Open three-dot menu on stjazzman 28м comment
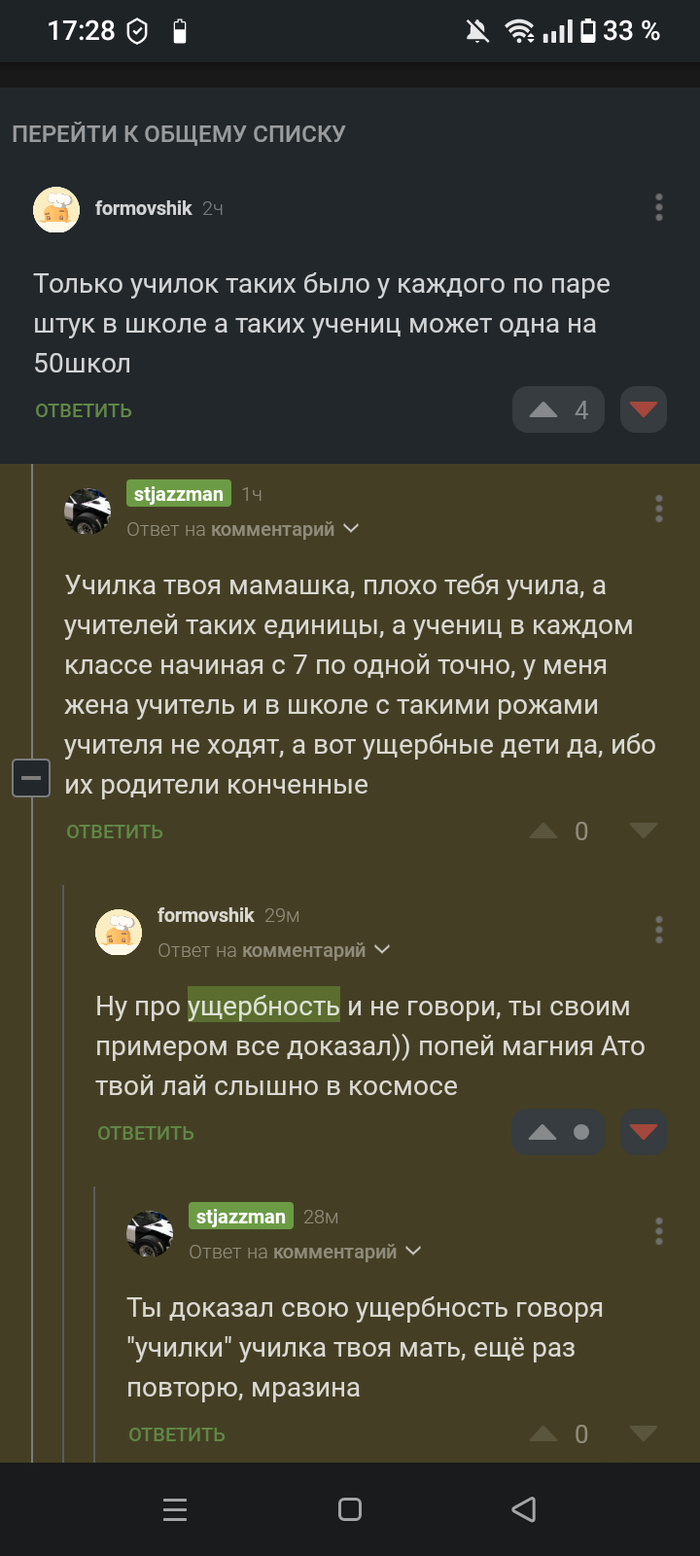700x1556 pixels. (658, 1230)
